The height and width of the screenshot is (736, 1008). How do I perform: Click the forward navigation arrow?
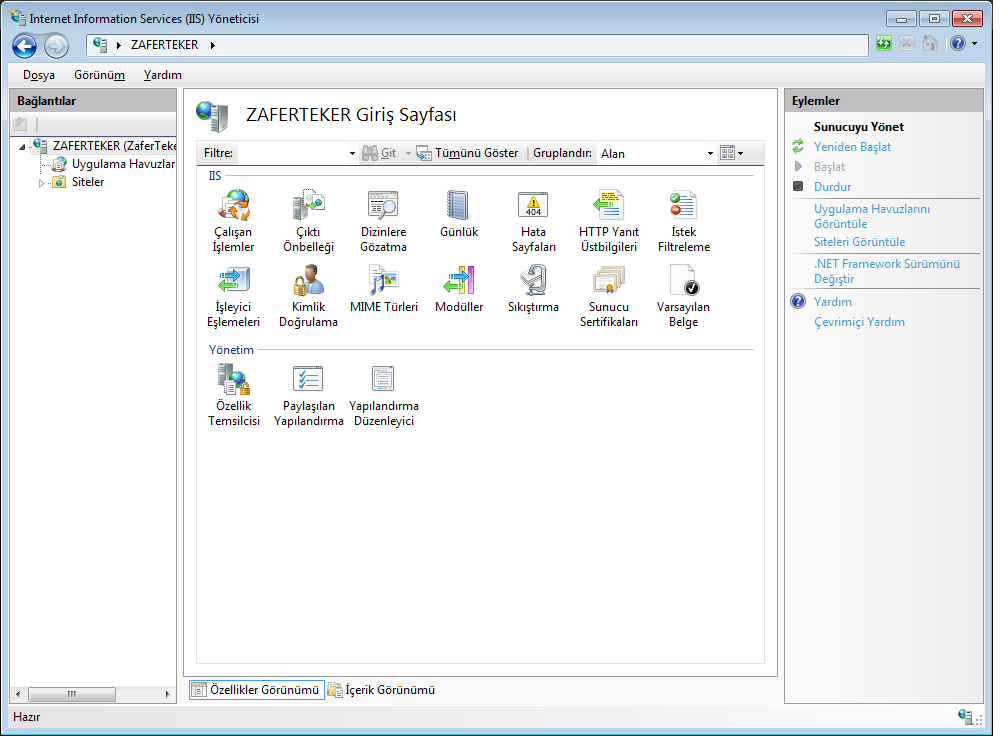point(57,46)
